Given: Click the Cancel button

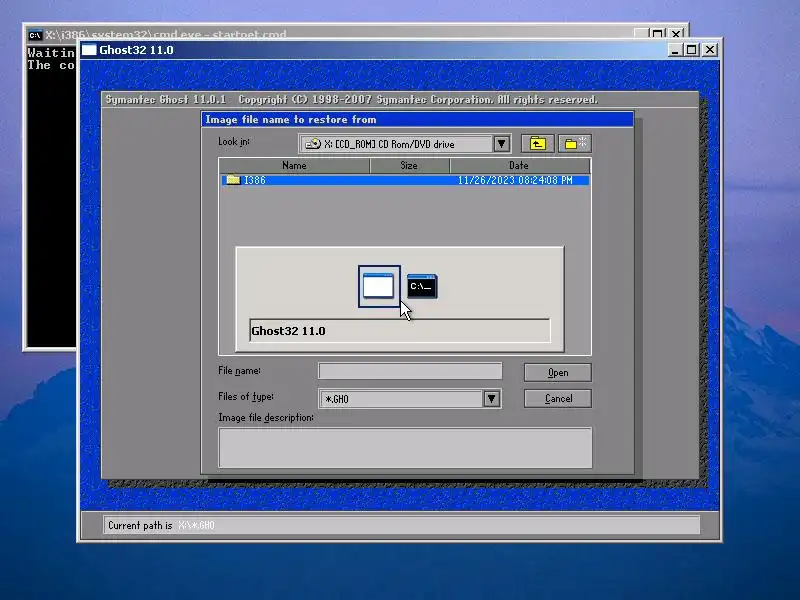Looking at the screenshot, I should click(x=558, y=398).
